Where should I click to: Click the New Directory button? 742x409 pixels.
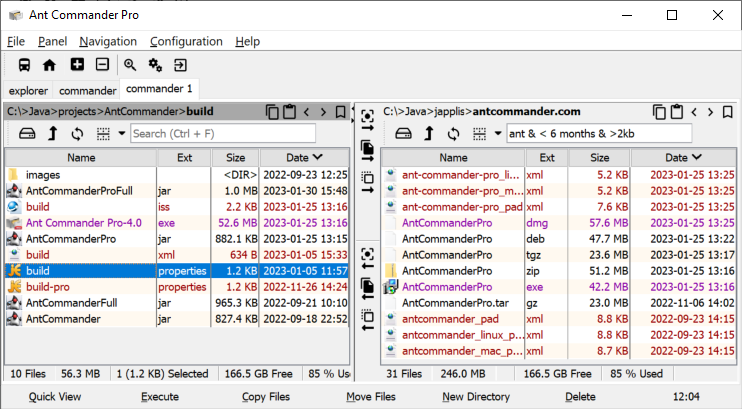pos(476,397)
